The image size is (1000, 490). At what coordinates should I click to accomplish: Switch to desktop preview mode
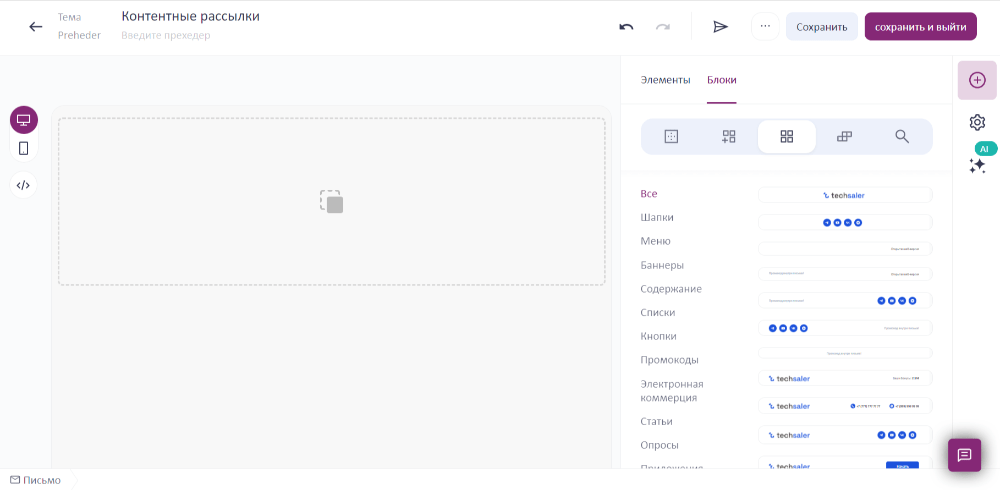(x=24, y=120)
